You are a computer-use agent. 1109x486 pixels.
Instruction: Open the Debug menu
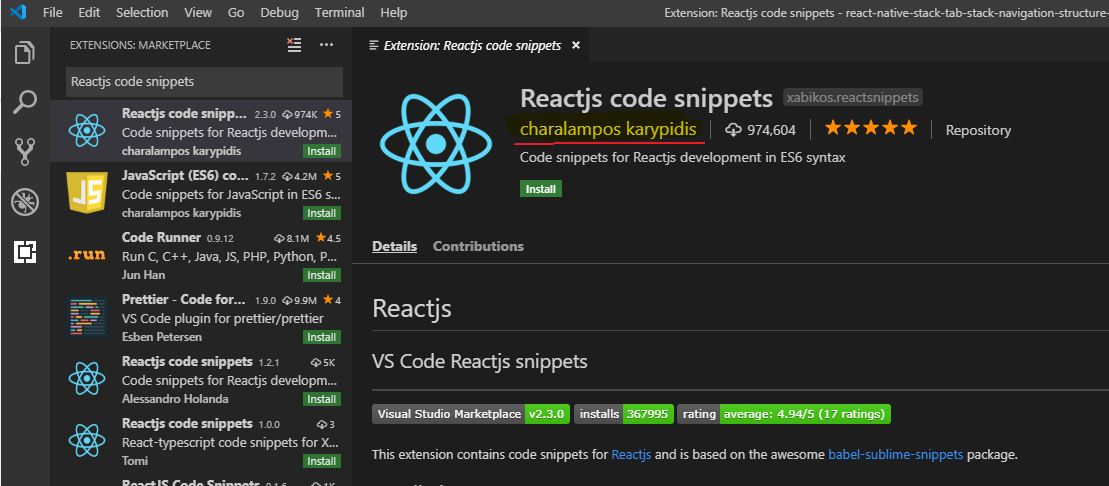pos(279,13)
